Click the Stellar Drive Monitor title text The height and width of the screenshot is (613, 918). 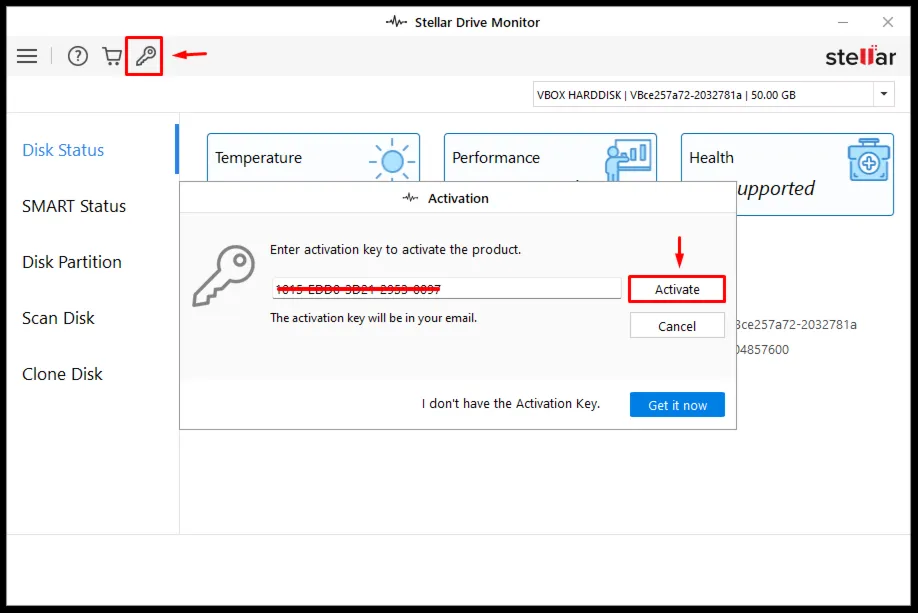tap(477, 22)
